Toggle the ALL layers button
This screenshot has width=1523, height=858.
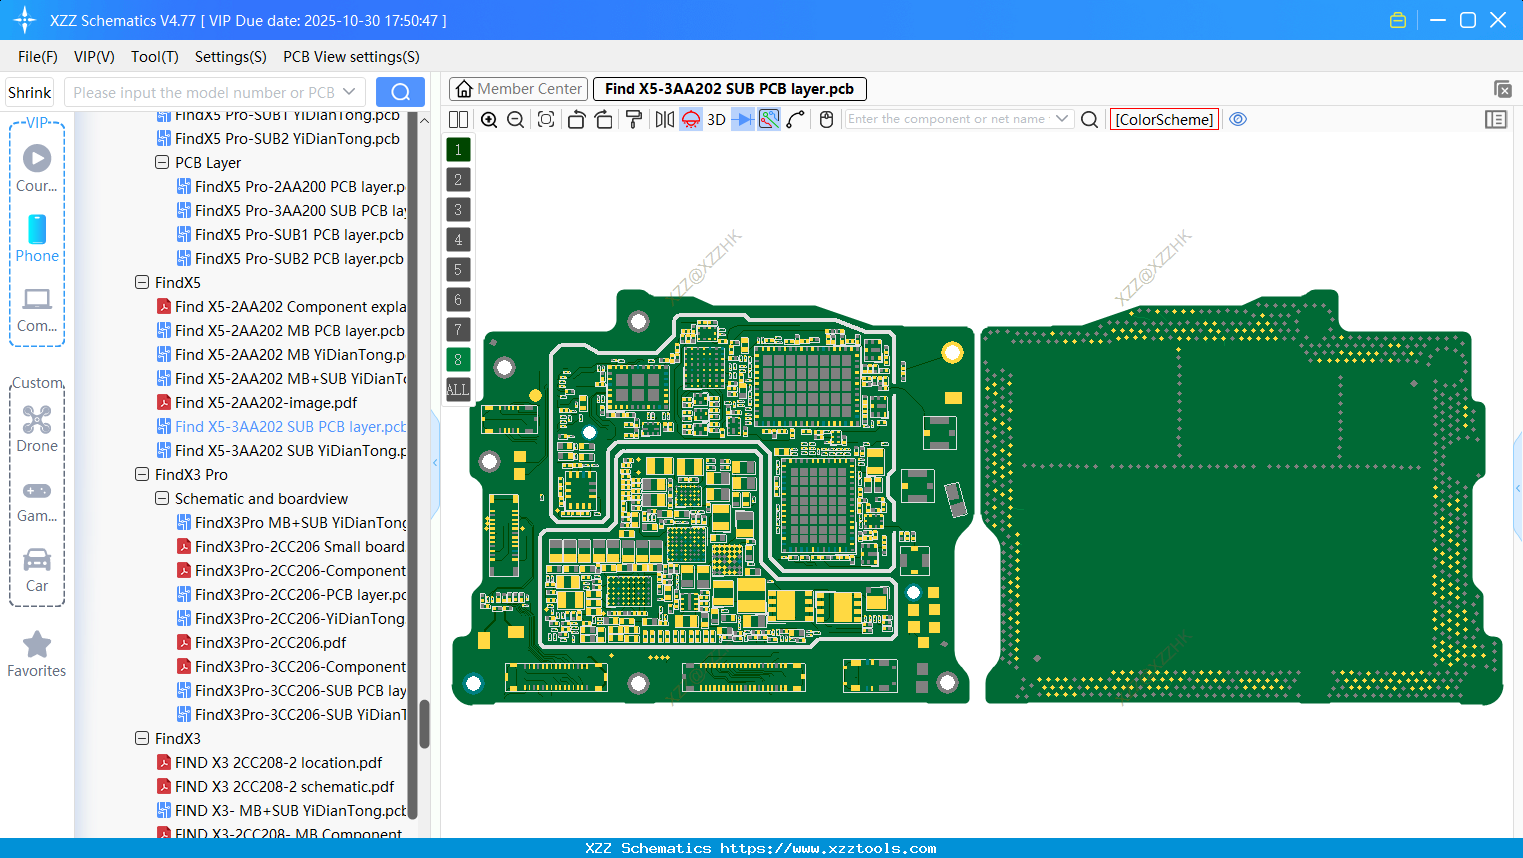[x=457, y=389]
